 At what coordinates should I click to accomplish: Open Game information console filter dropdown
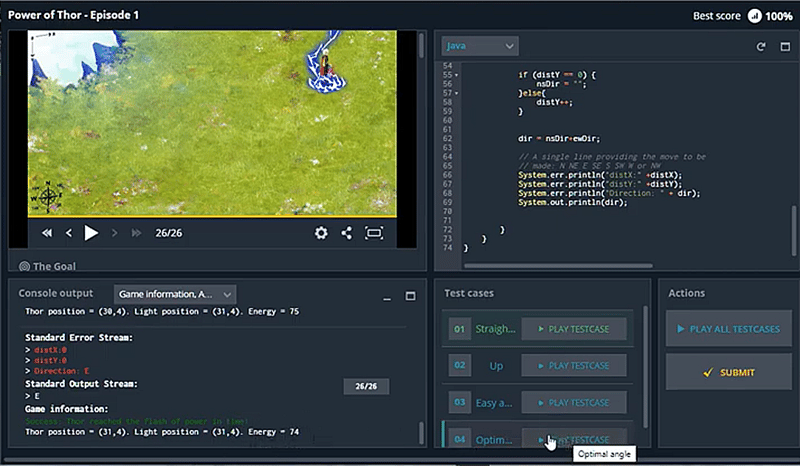pos(175,294)
